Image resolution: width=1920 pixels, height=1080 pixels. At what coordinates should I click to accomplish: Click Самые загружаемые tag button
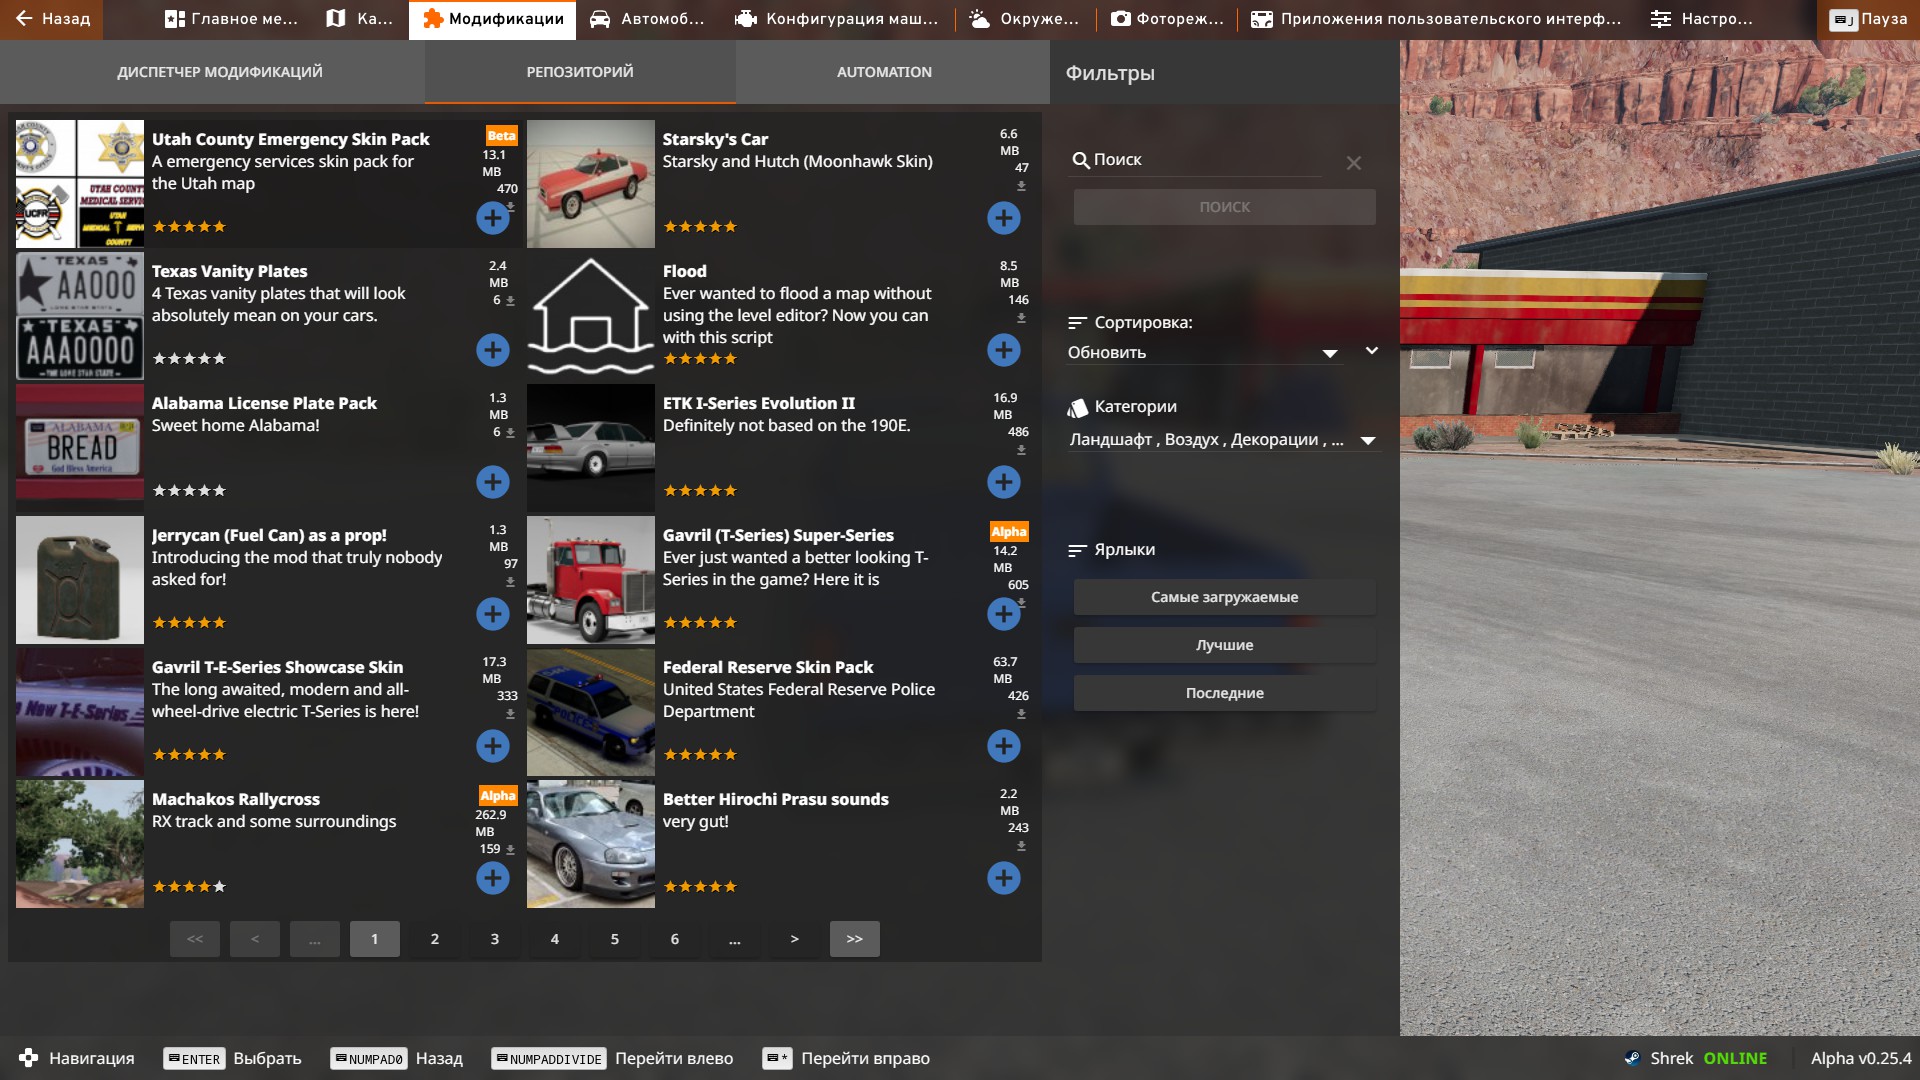(x=1224, y=597)
